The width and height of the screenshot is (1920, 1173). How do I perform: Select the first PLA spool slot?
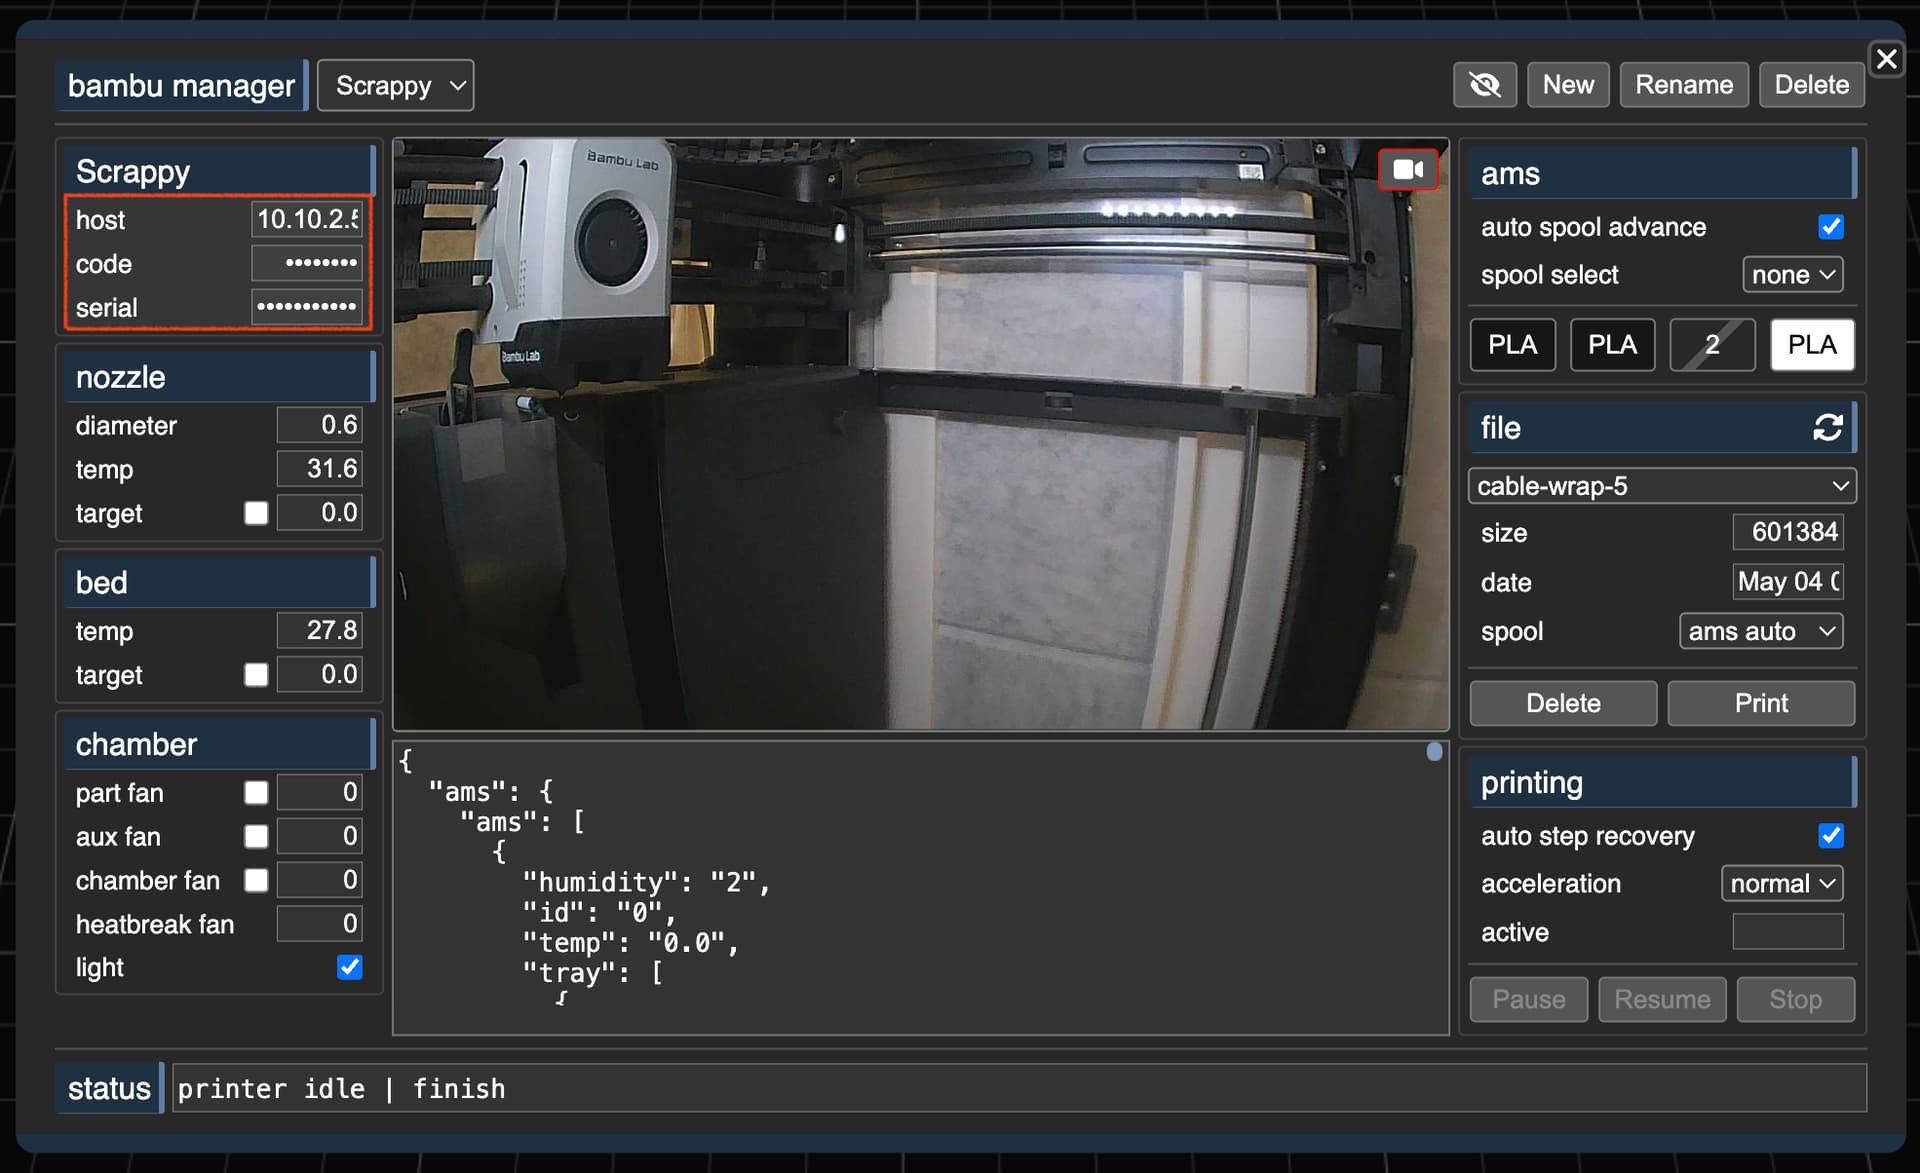pyautogui.click(x=1512, y=345)
